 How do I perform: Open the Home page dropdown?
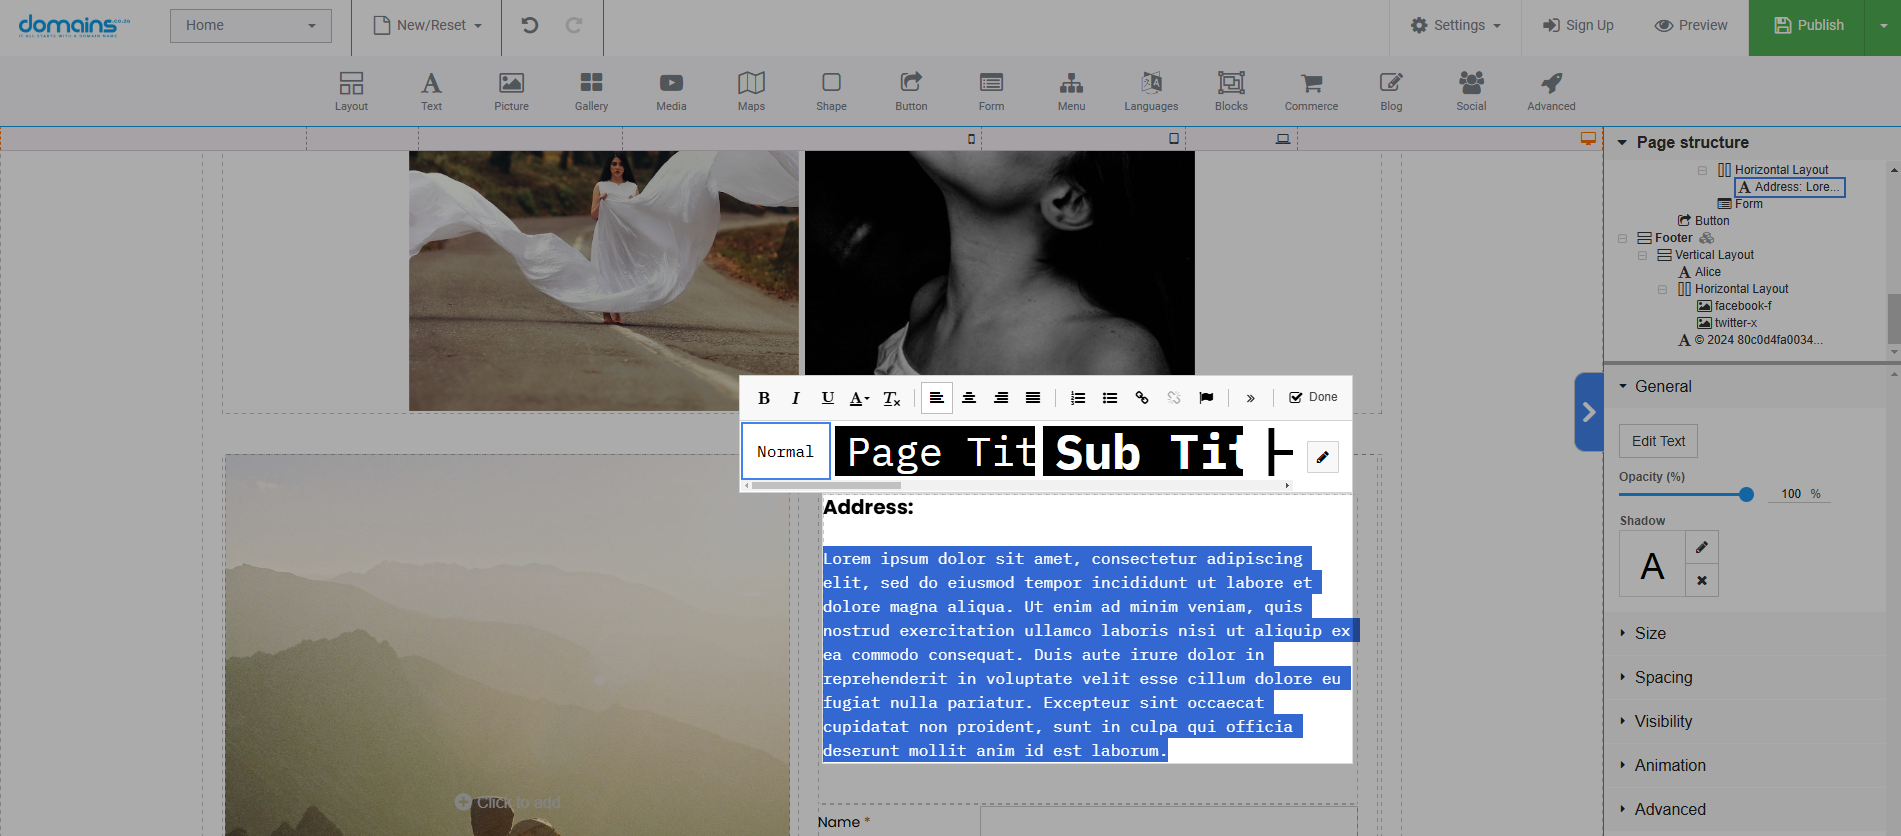(x=250, y=25)
